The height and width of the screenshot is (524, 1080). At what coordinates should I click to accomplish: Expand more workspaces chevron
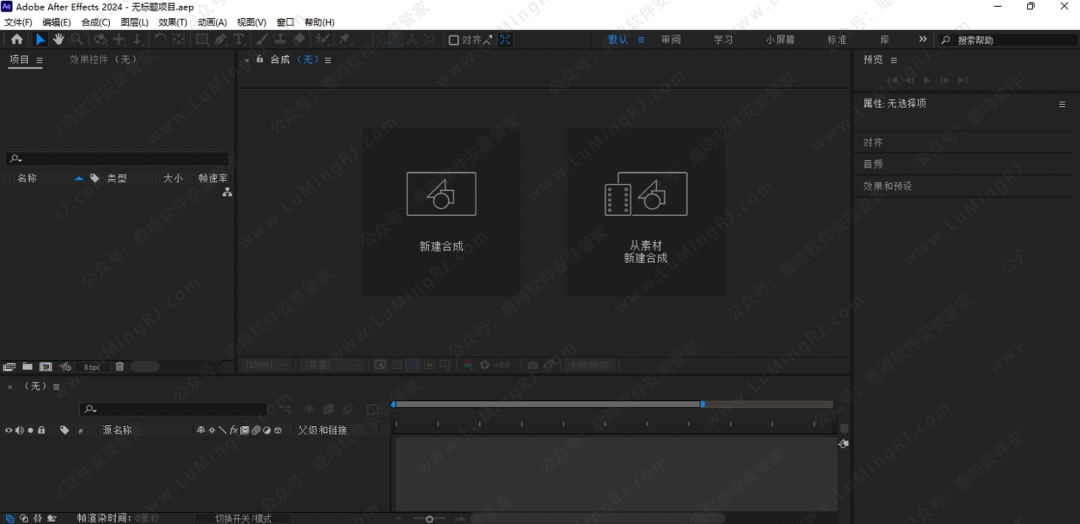point(923,39)
